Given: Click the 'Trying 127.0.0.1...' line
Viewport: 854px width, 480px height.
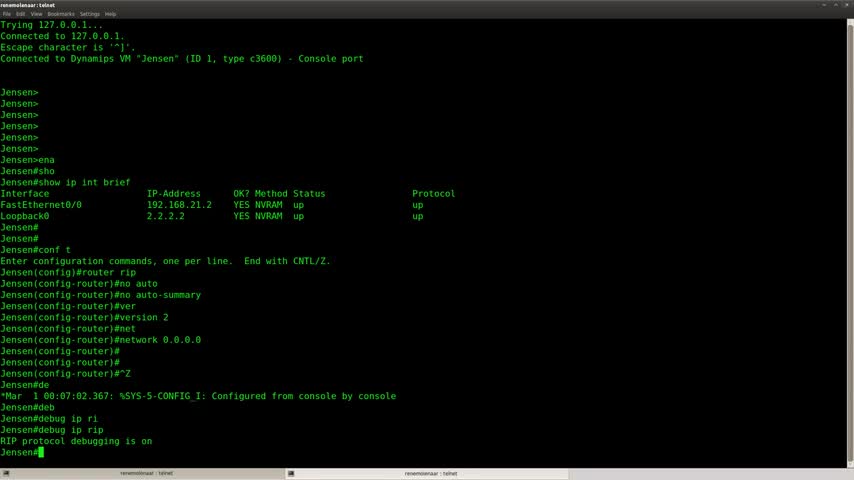Looking at the screenshot, I should pos(51,25).
